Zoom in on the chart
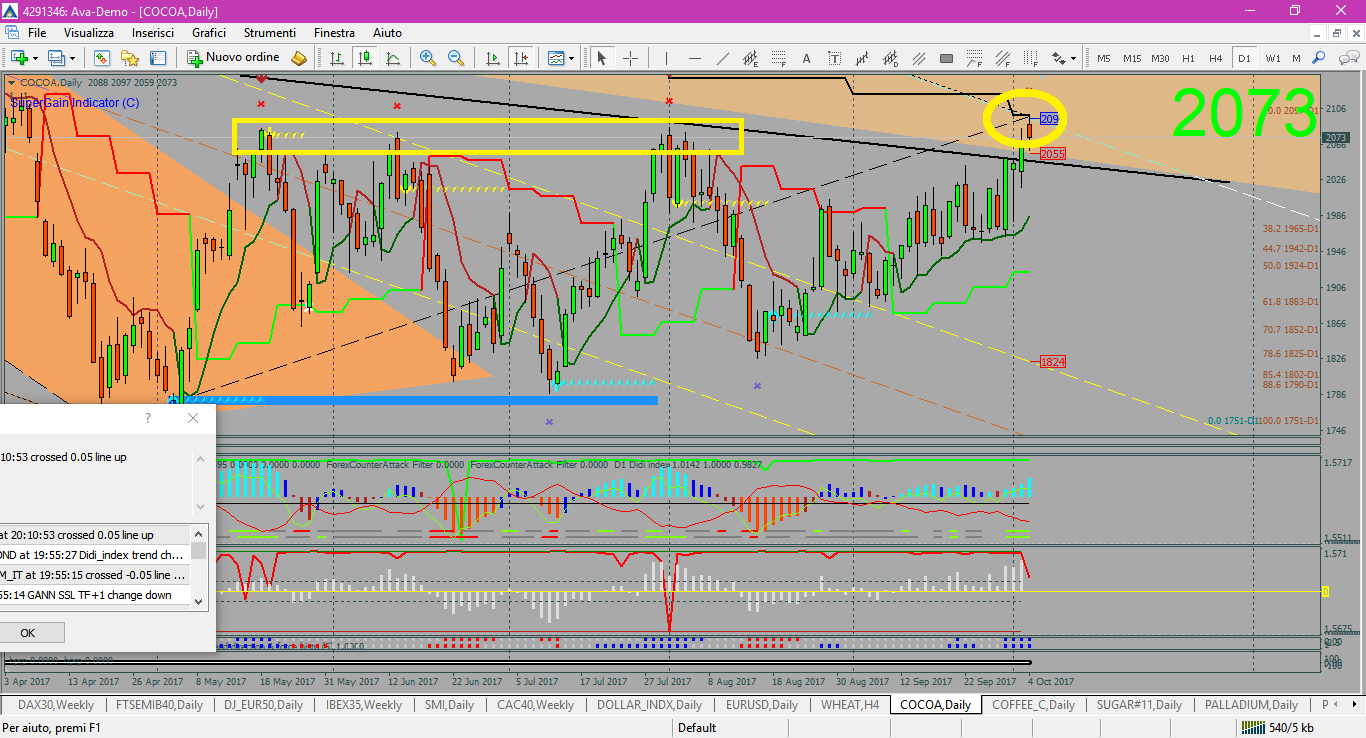Viewport: 1366px width, 738px height. point(428,58)
